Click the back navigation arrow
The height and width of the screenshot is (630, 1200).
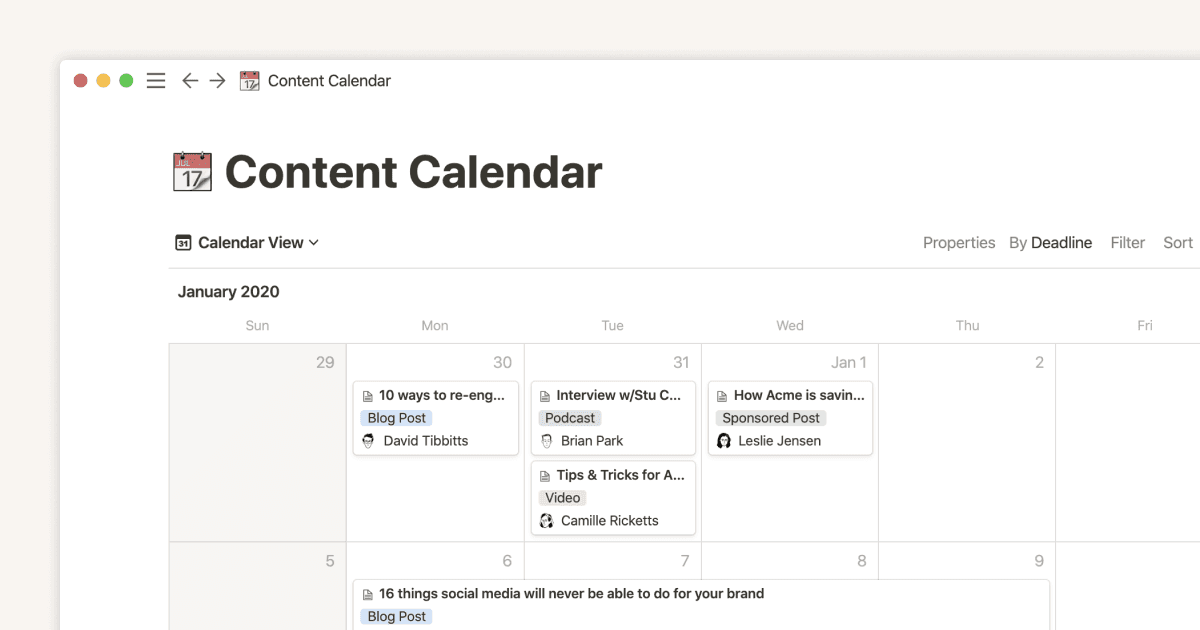pyautogui.click(x=190, y=80)
